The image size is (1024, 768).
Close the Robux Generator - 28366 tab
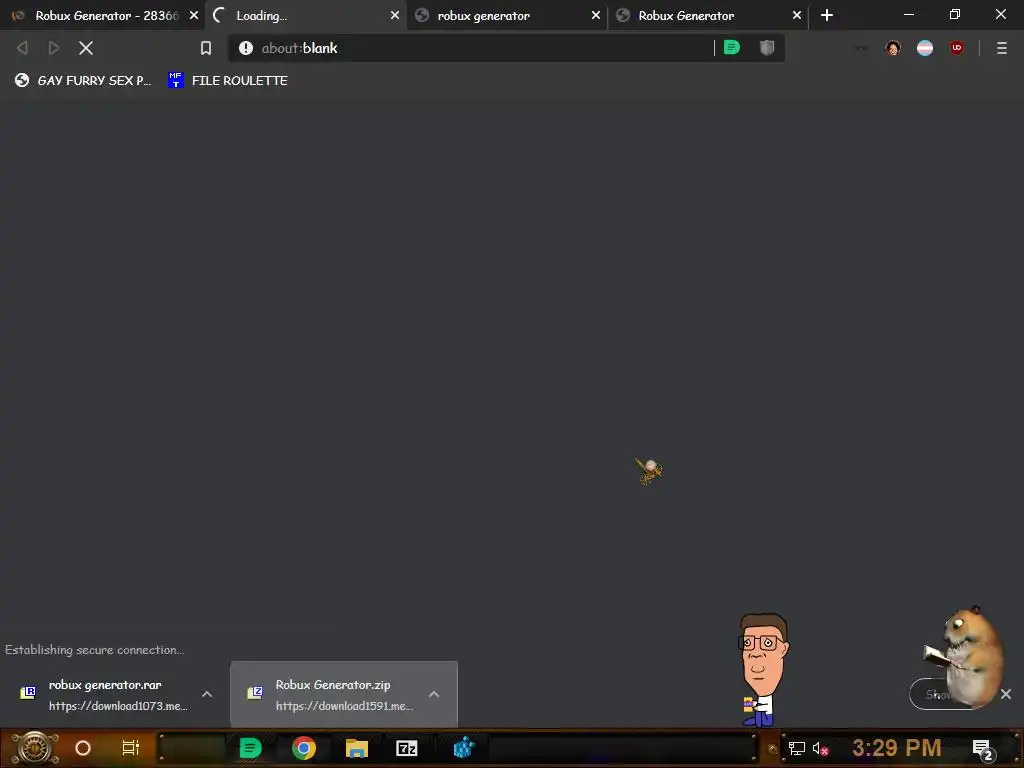click(x=193, y=15)
